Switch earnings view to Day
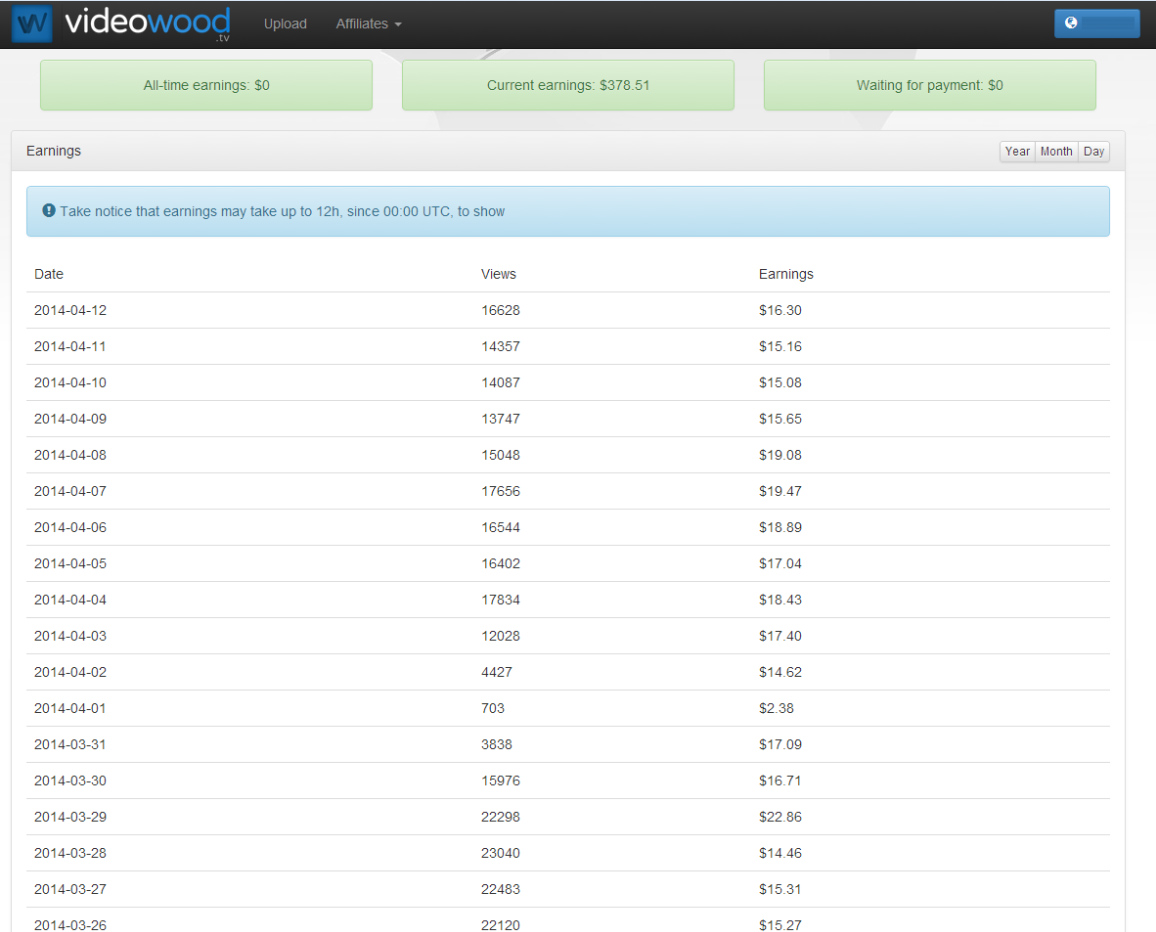 point(1093,151)
